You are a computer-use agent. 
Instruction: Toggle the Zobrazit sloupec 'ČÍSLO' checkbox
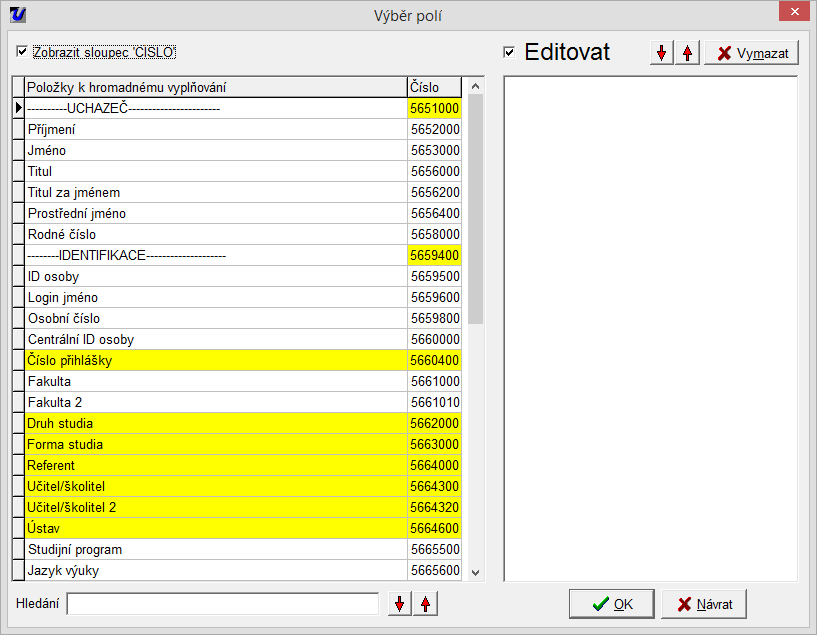pyautogui.click(x=22, y=51)
